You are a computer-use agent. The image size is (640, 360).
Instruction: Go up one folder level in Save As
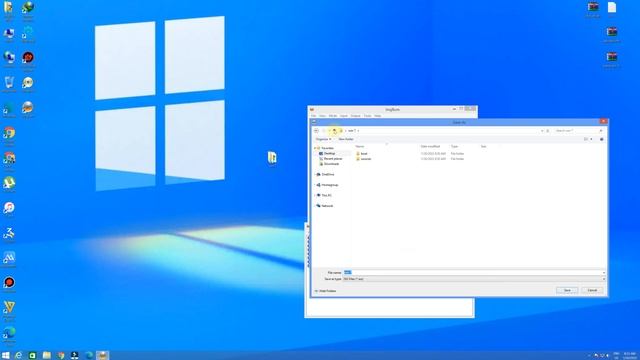[334, 131]
